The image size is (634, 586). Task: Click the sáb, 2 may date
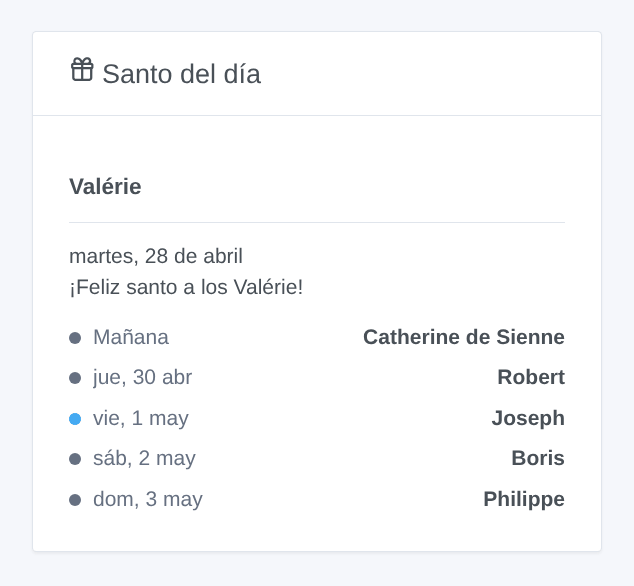pyautogui.click(x=144, y=459)
